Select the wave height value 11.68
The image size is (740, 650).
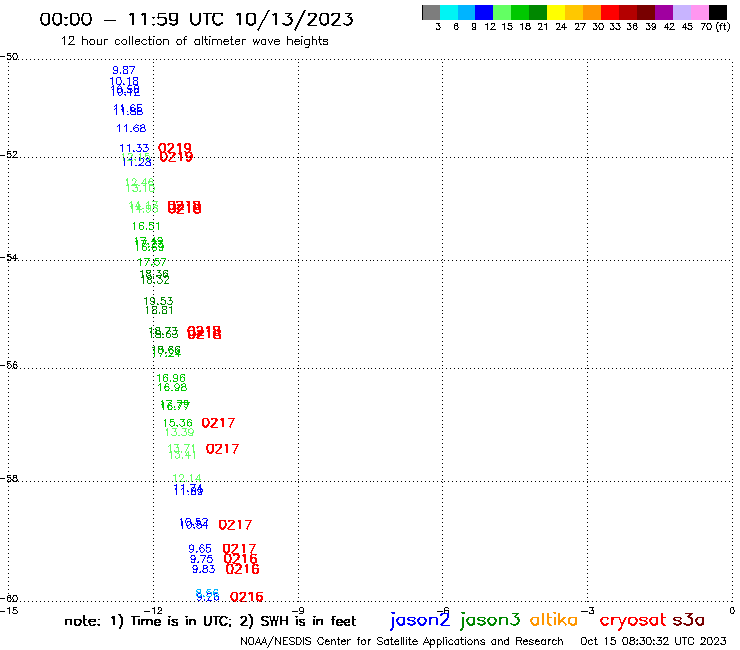(131, 128)
